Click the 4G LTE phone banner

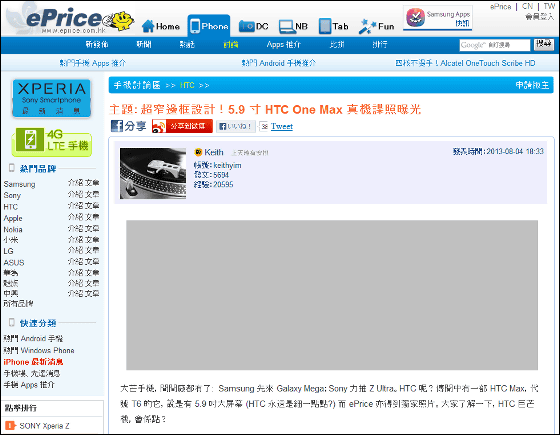pos(52,142)
